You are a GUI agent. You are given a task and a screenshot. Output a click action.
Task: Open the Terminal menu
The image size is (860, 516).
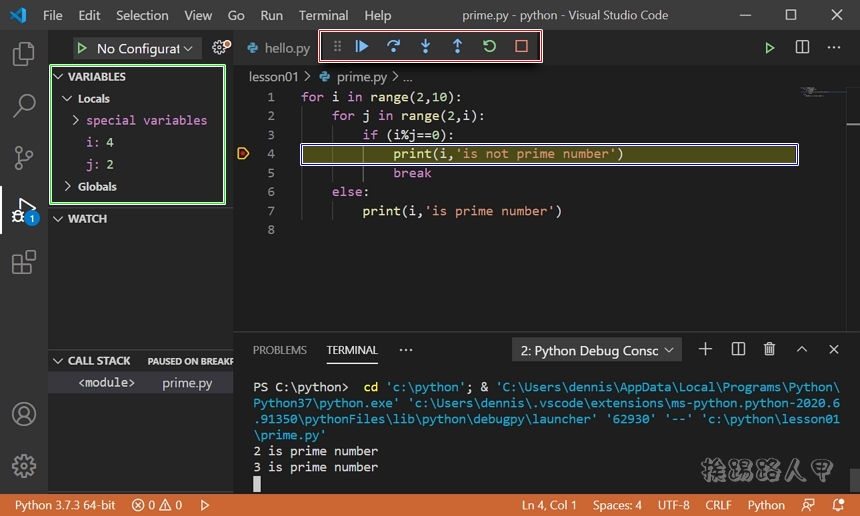(323, 15)
